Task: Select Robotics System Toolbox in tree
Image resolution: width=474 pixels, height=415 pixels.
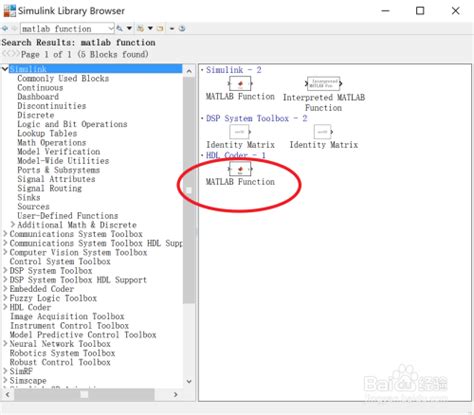Action: 62,353
